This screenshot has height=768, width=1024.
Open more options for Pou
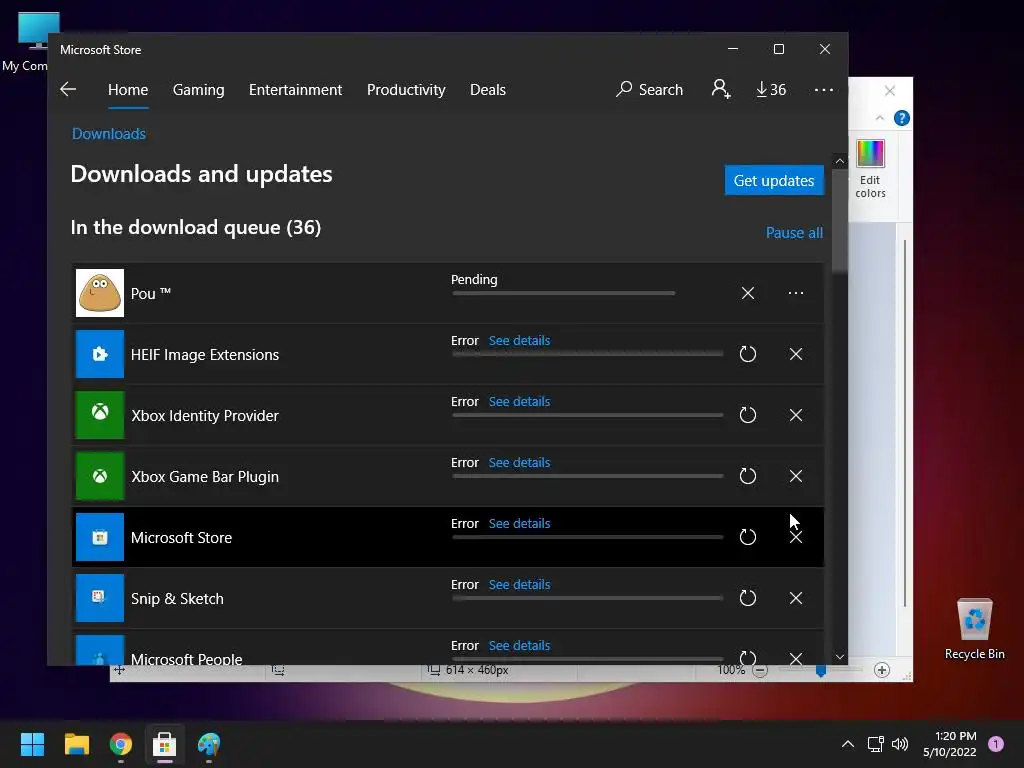[x=795, y=293]
